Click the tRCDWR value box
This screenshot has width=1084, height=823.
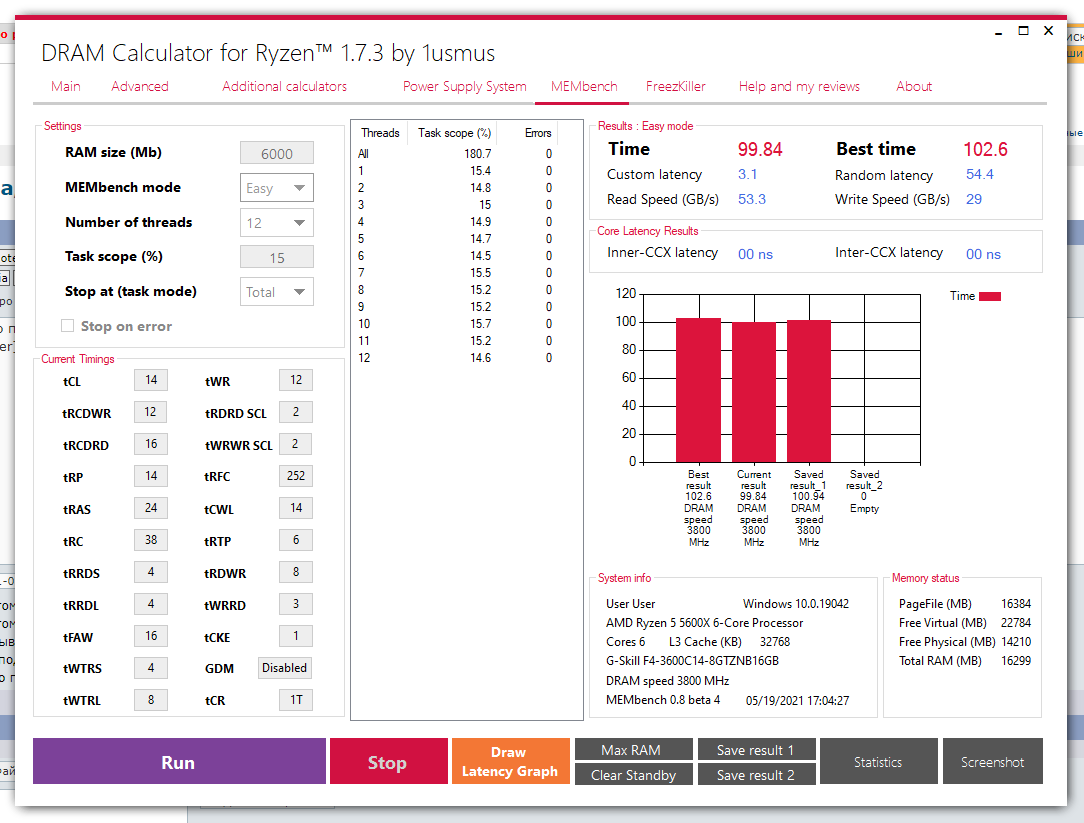pyautogui.click(x=151, y=412)
